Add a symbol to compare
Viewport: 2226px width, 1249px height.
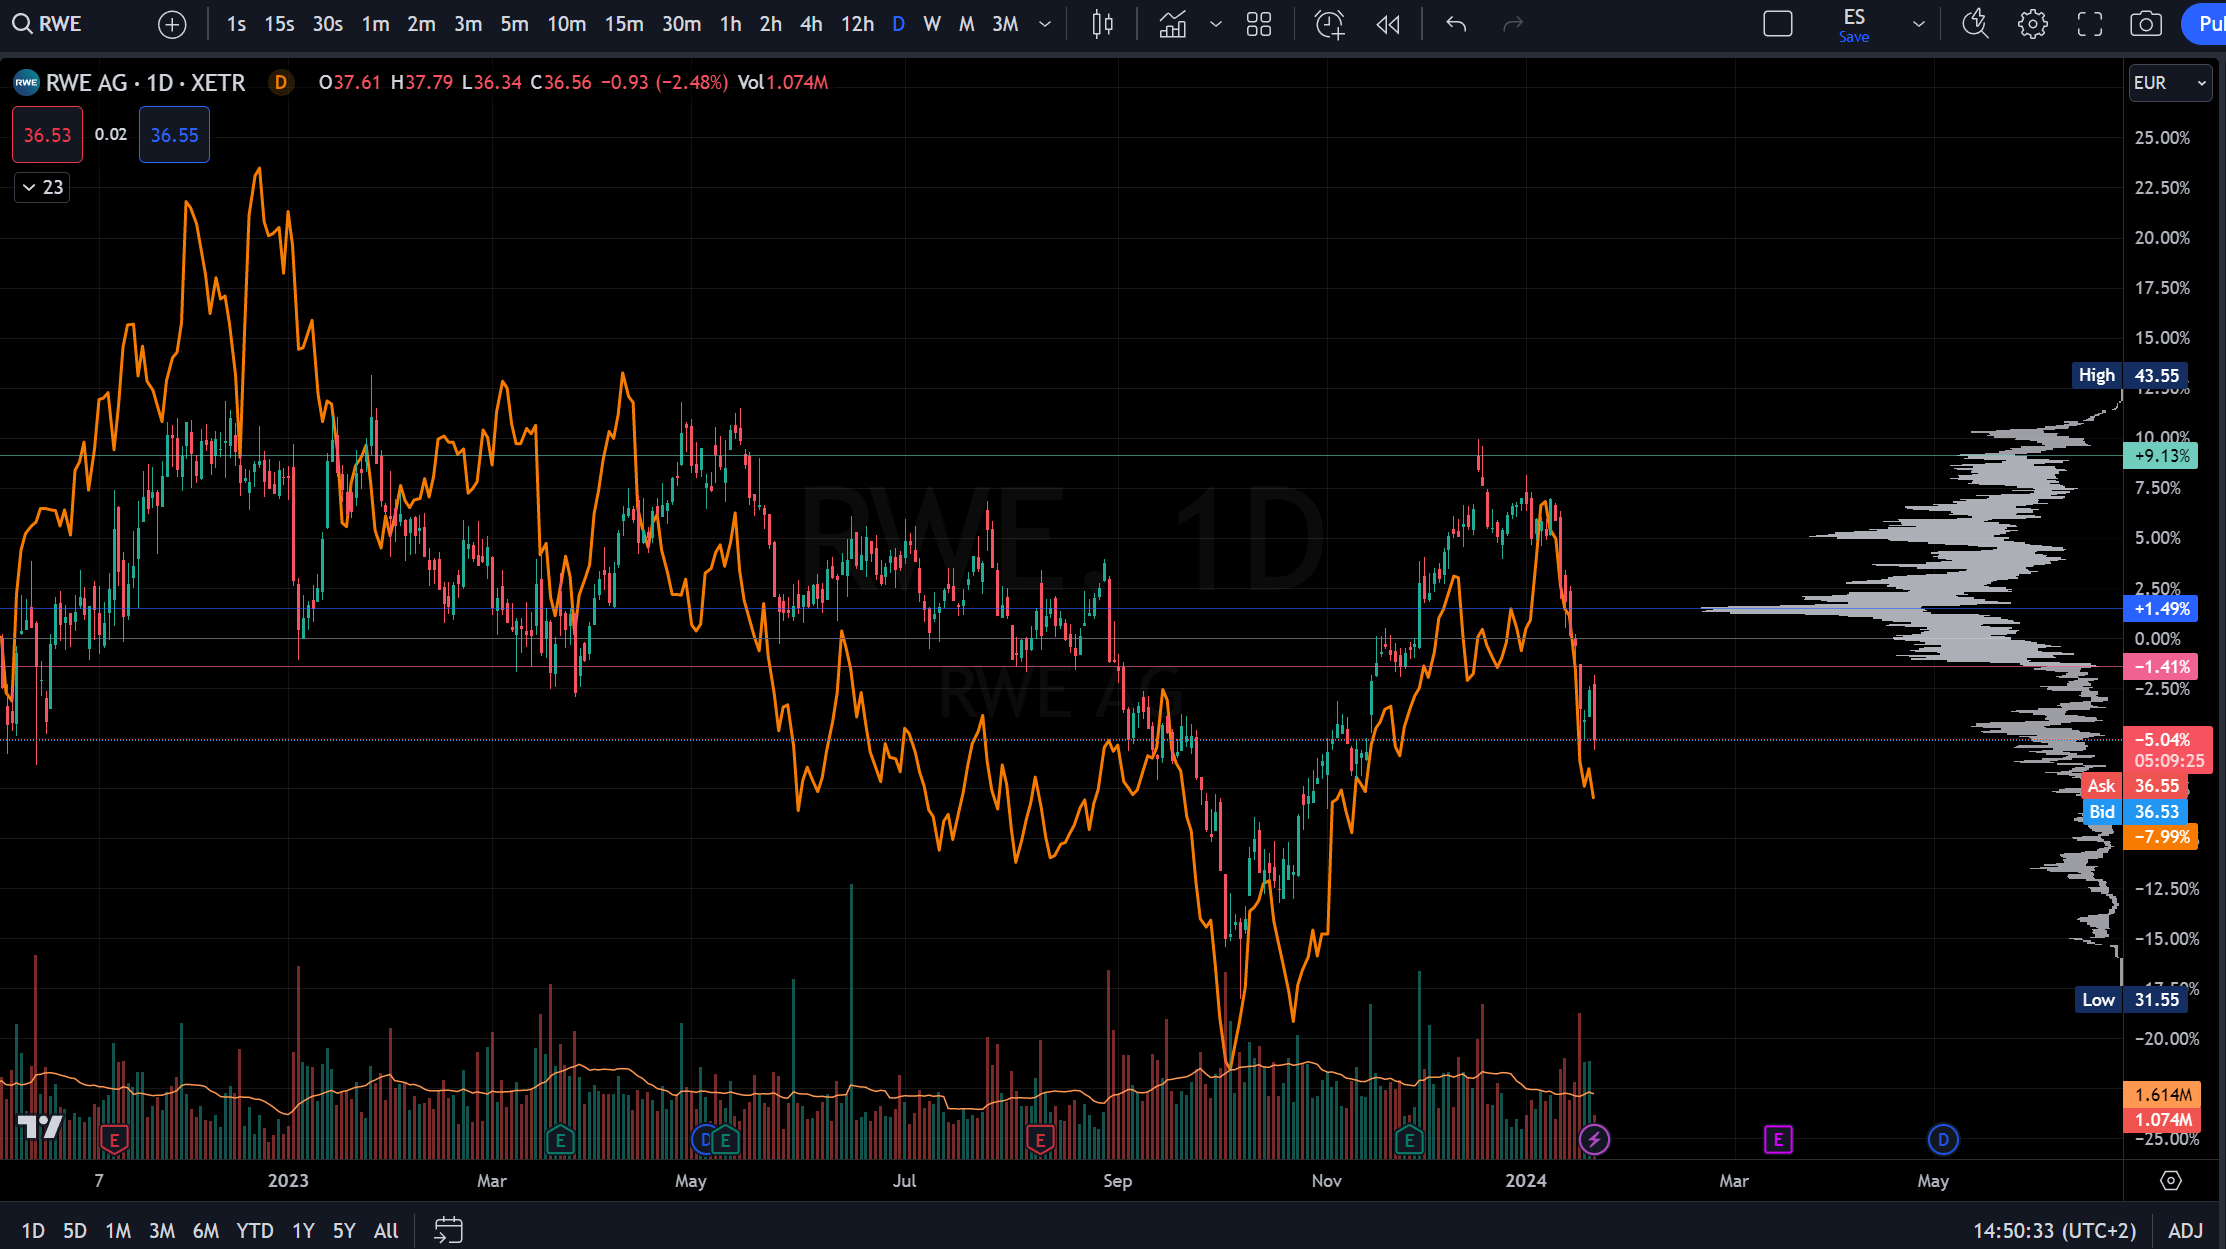[x=172, y=24]
